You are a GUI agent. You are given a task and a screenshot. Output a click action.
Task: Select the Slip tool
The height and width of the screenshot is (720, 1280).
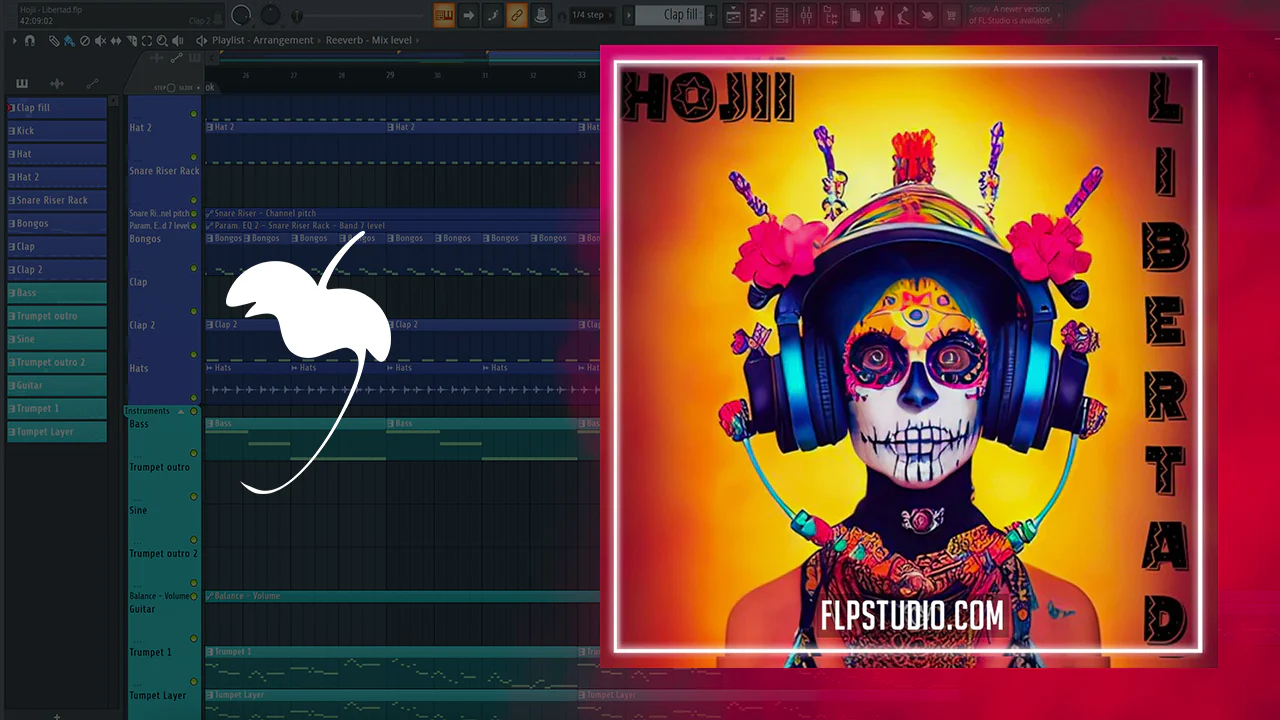[116, 41]
